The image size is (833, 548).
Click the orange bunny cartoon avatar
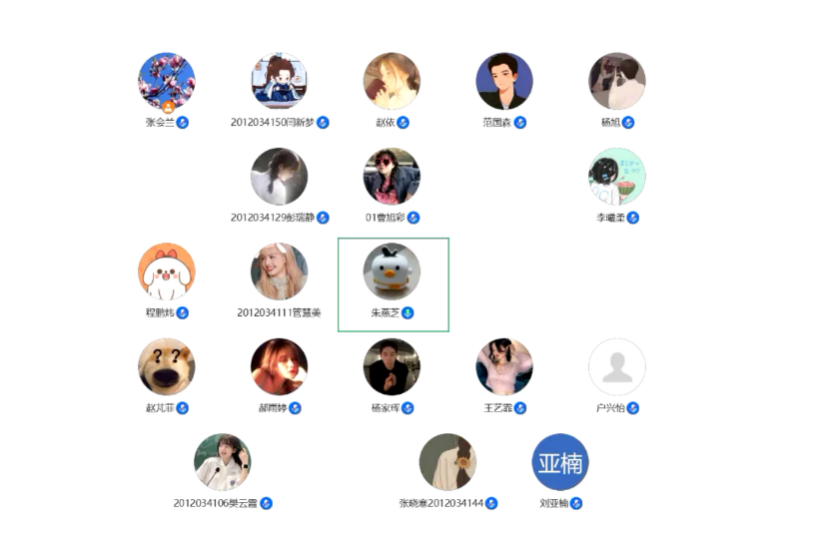167,272
